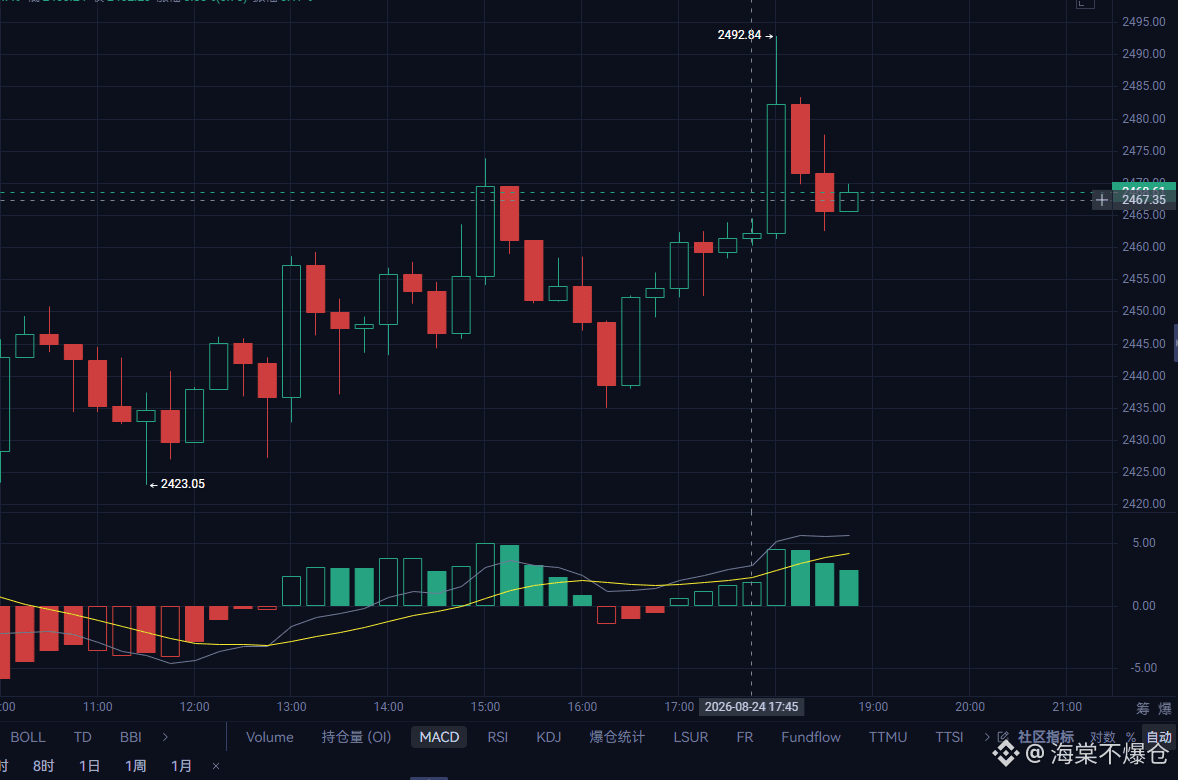Screen dimensions: 1178x780
Task: Click the 11:00 time axis label
Action: tap(98, 707)
